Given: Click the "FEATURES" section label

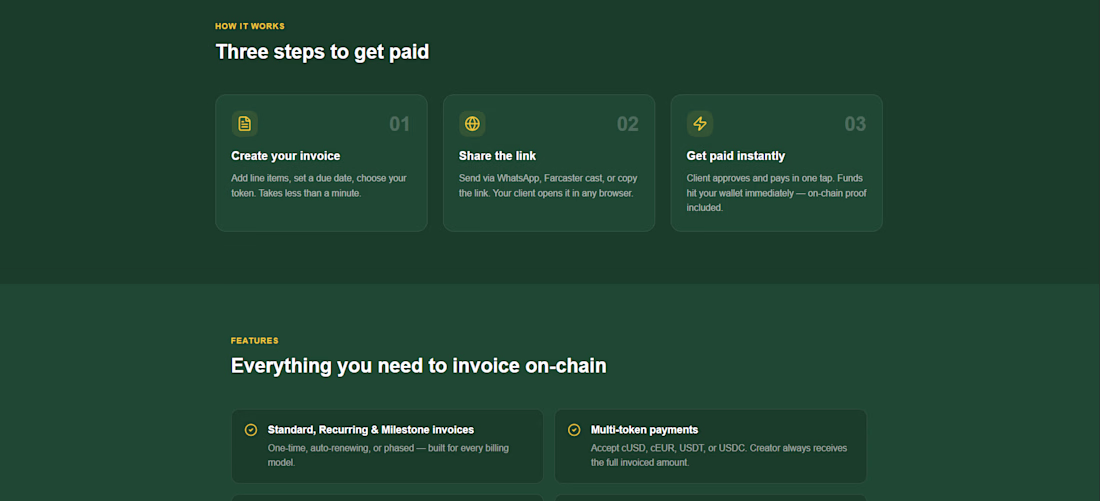Looking at the screenshot, I should pos(255,340).
